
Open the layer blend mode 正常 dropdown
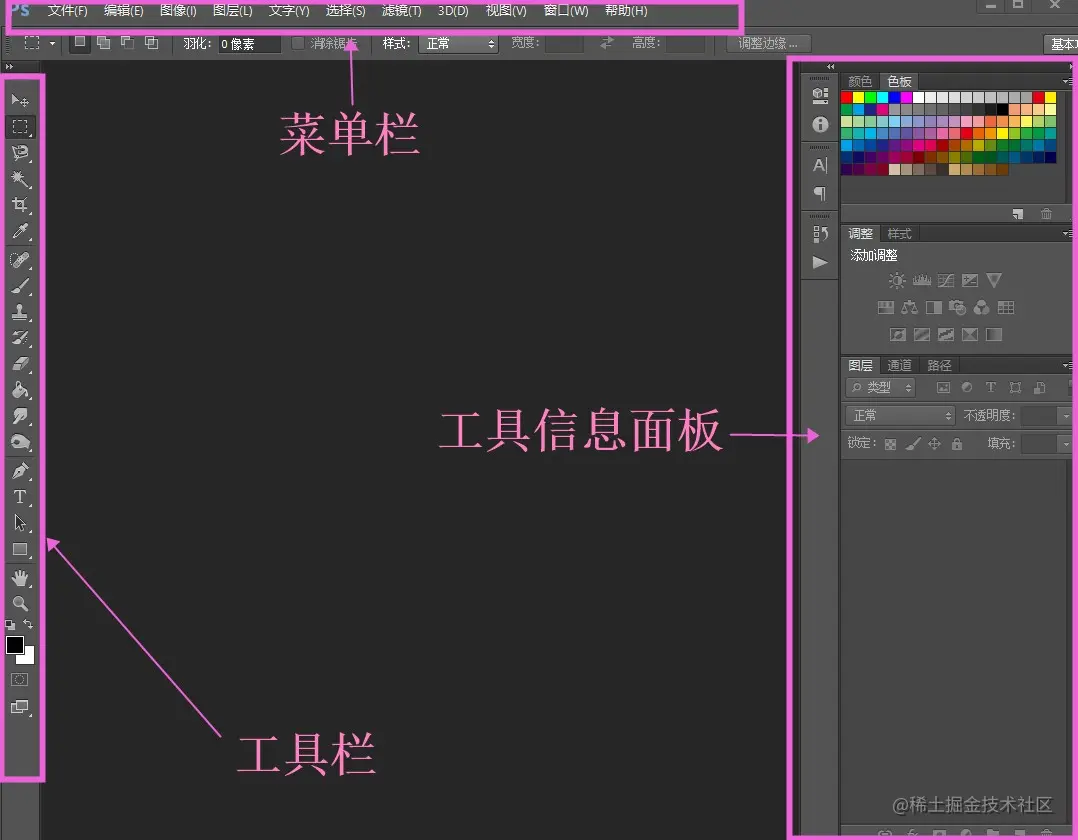tap(900, 415)
